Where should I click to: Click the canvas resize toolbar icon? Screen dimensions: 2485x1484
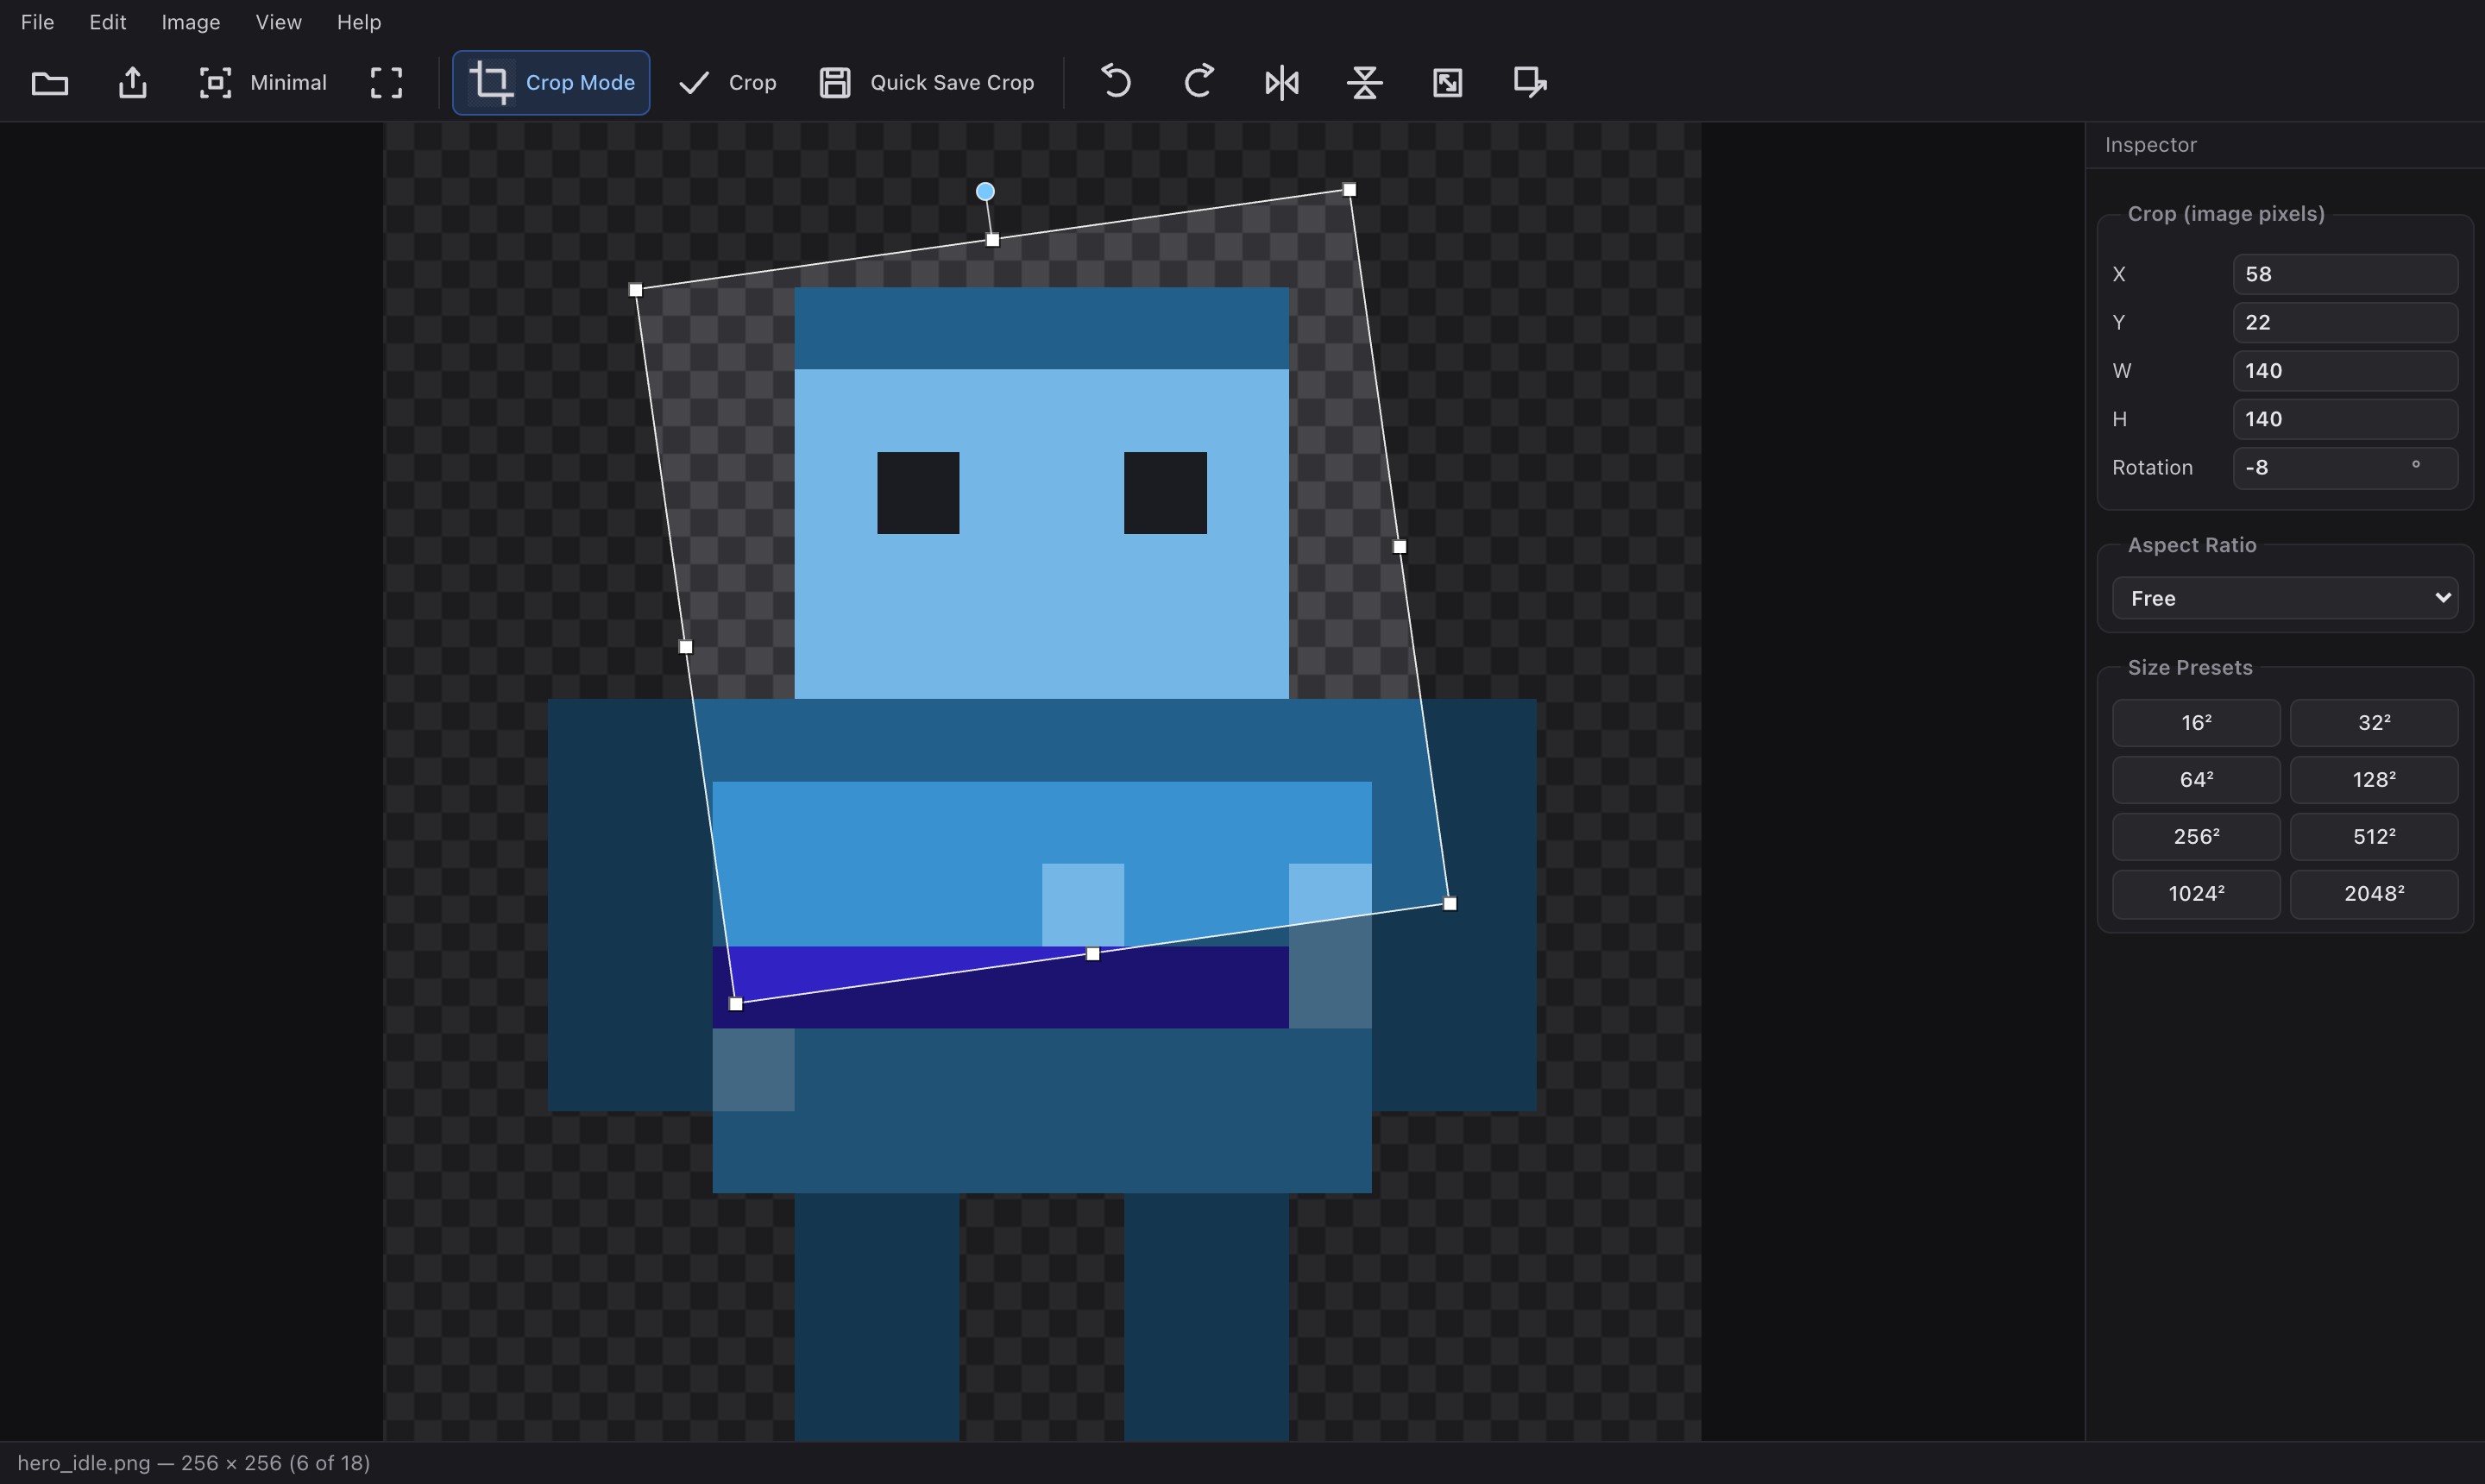pyautogui.click(x=1530, y=83)
